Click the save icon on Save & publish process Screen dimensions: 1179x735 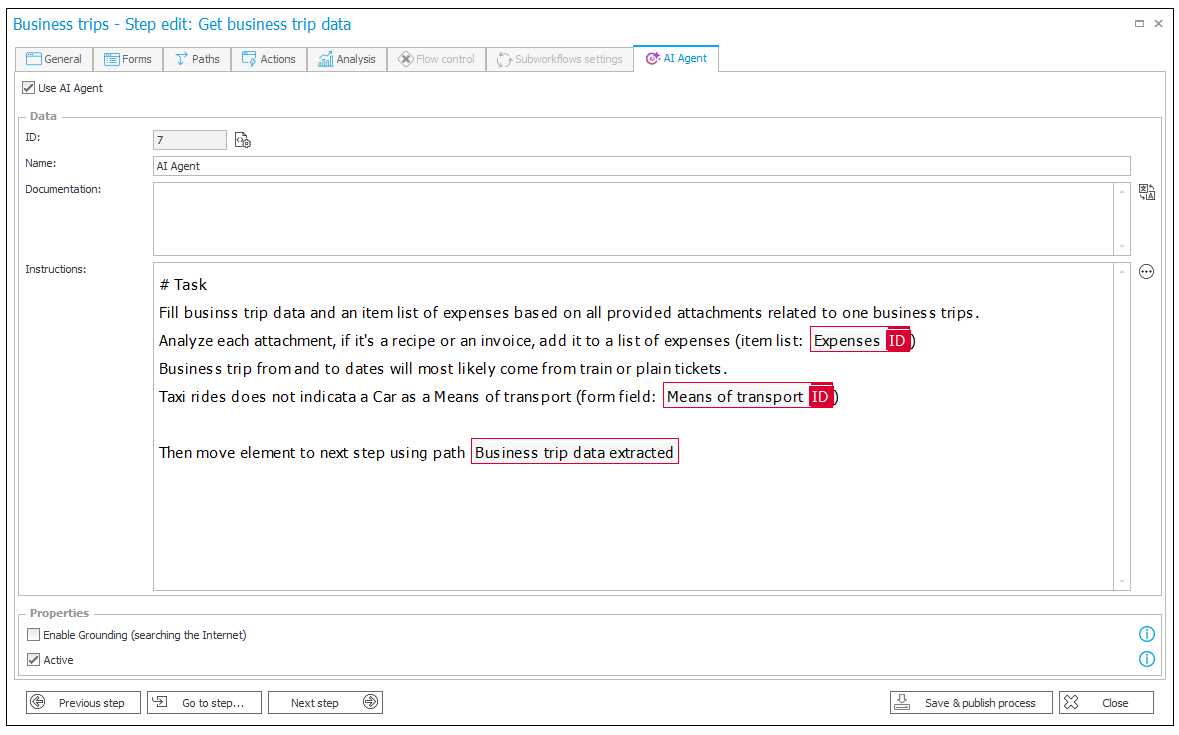pyautogui.click(x=905, y=702)
